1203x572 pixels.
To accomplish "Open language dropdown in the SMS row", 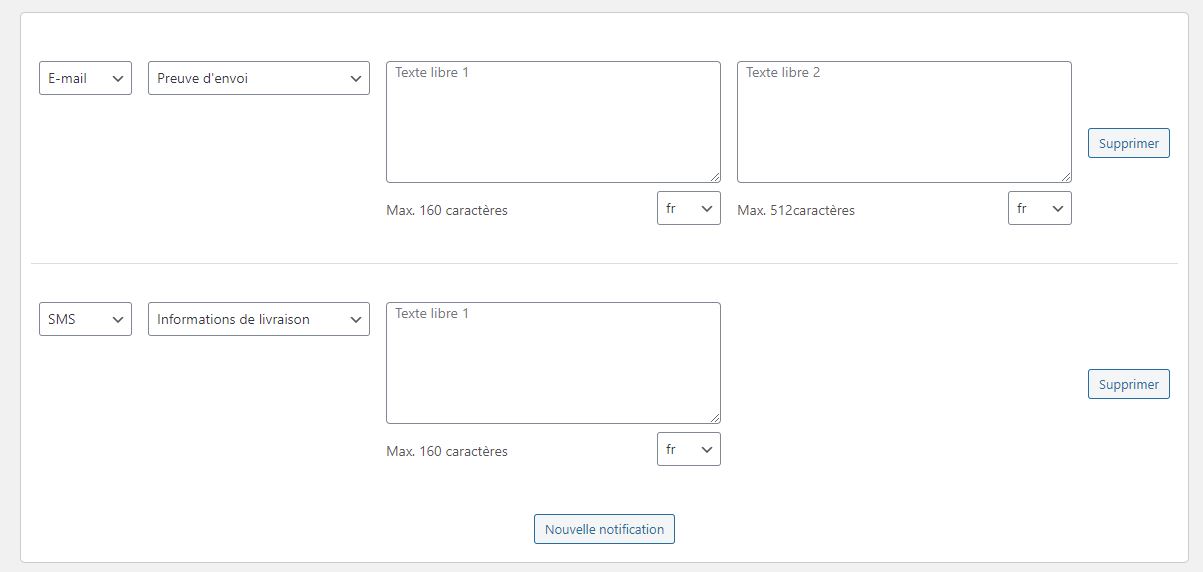I will coord(688,449).
